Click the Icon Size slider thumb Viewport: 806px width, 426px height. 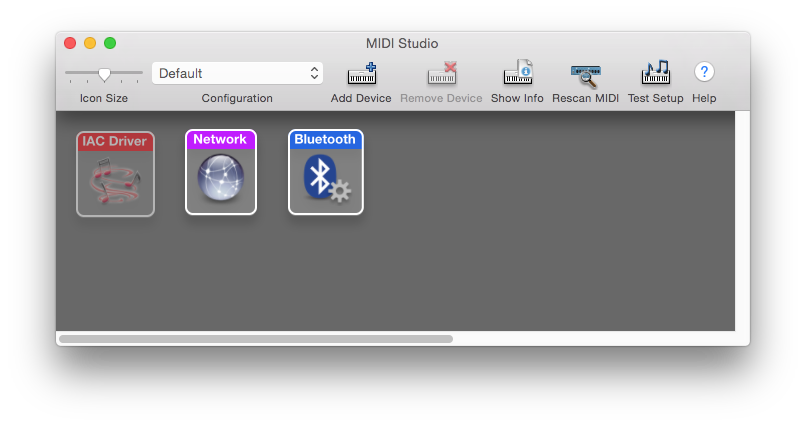point(104,75)
